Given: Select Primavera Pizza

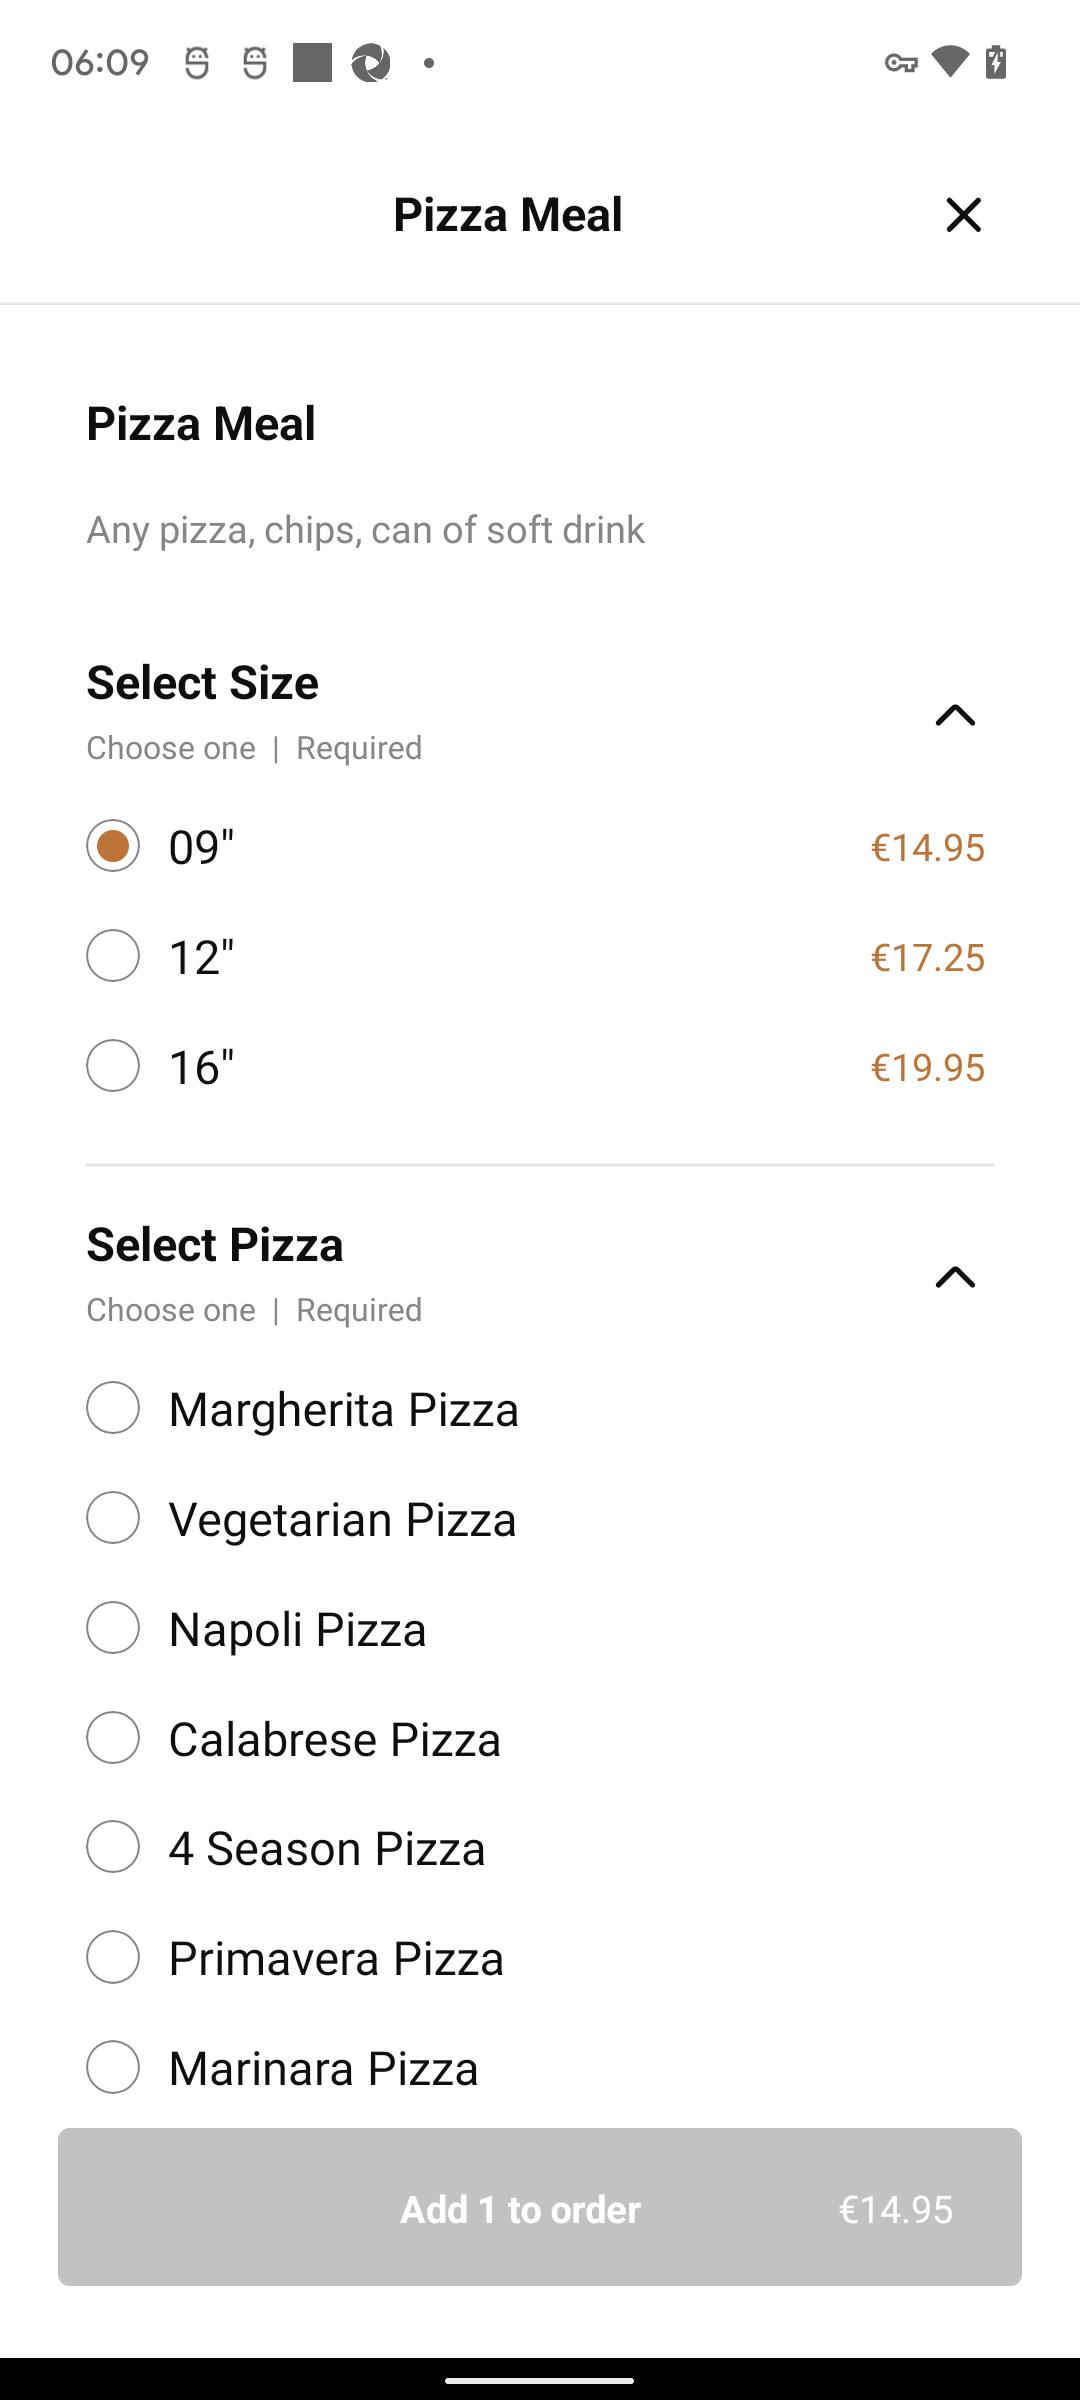Looking at the screenshot, I should [113, 1957].
